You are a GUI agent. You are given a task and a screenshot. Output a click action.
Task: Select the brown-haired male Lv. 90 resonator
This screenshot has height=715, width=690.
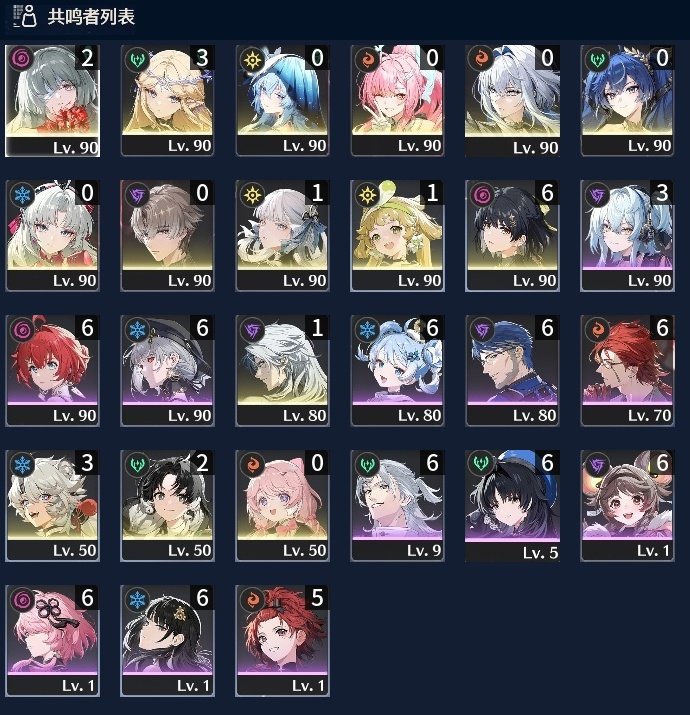(167, 235)
